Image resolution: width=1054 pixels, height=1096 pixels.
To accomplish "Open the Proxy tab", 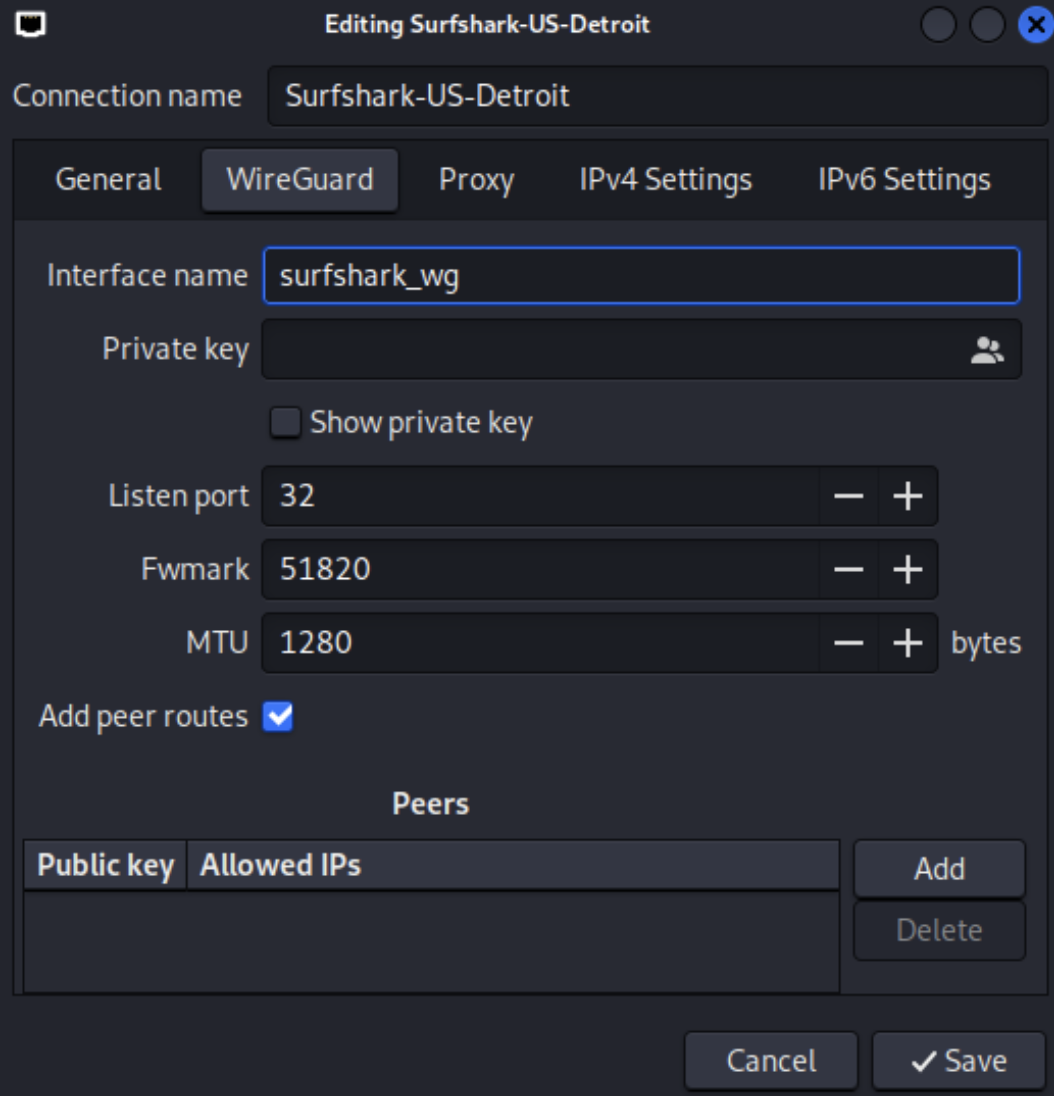I will click(x=476, y=180).
